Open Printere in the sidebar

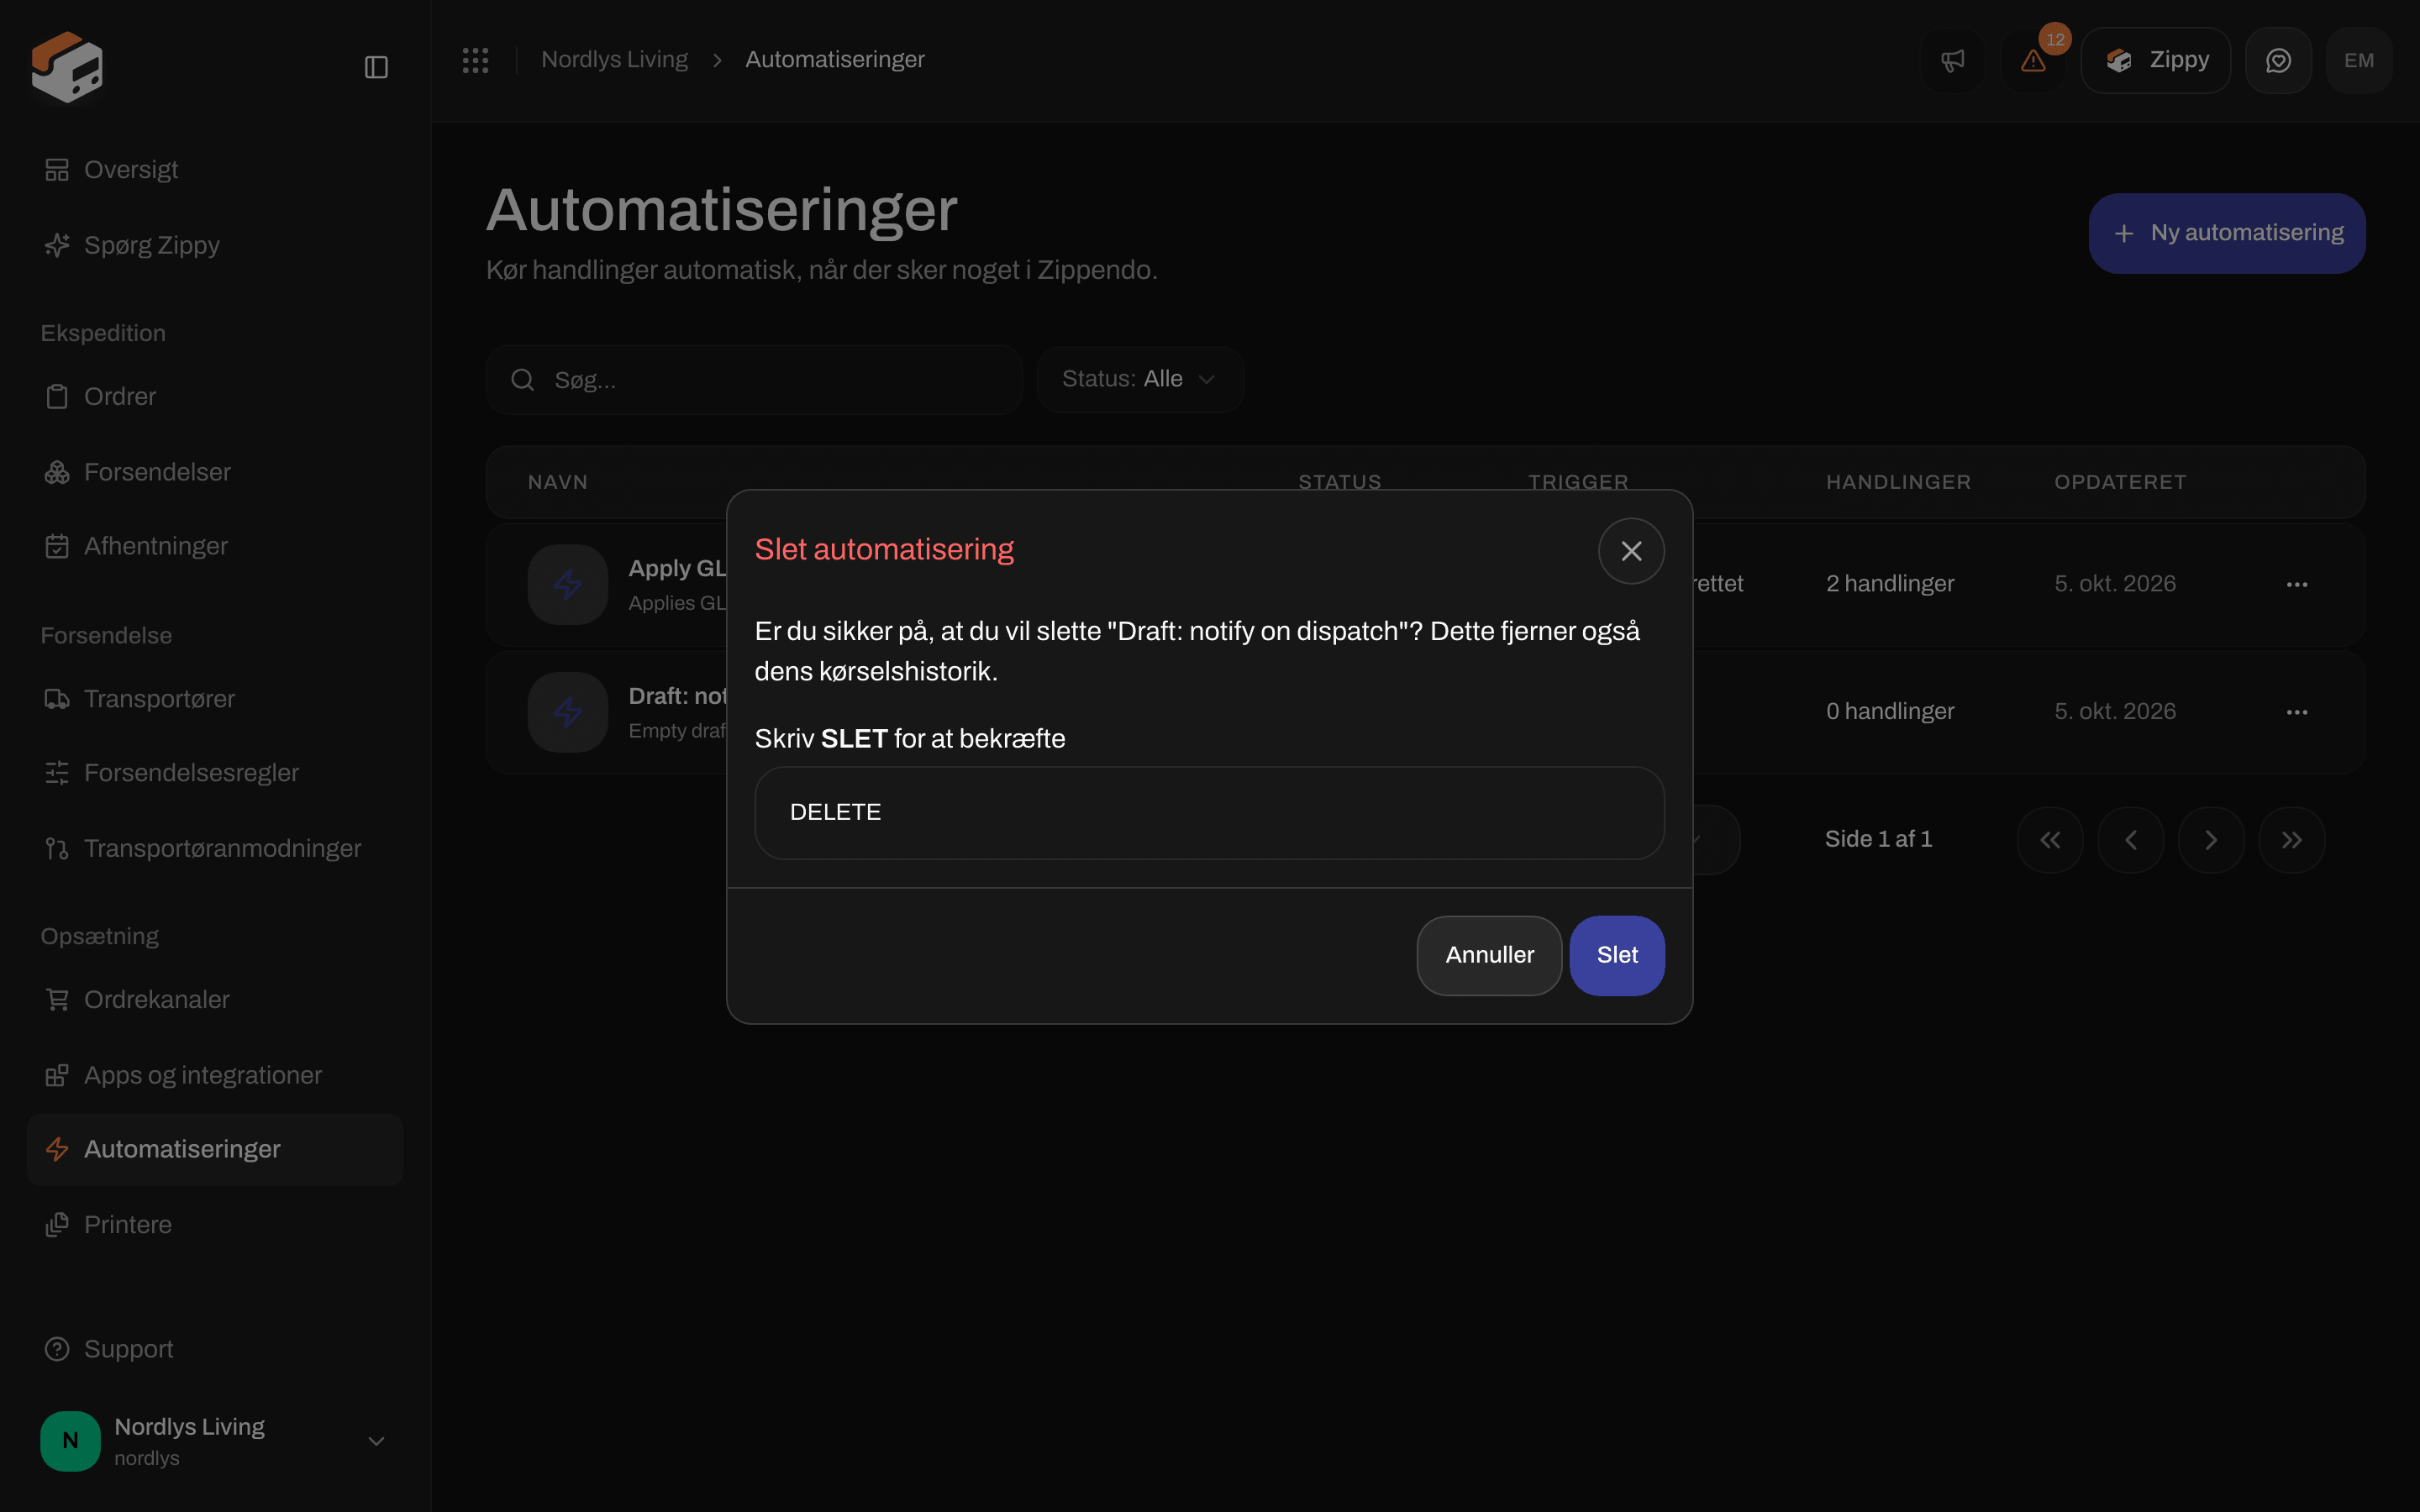[x=214, y=1225]
